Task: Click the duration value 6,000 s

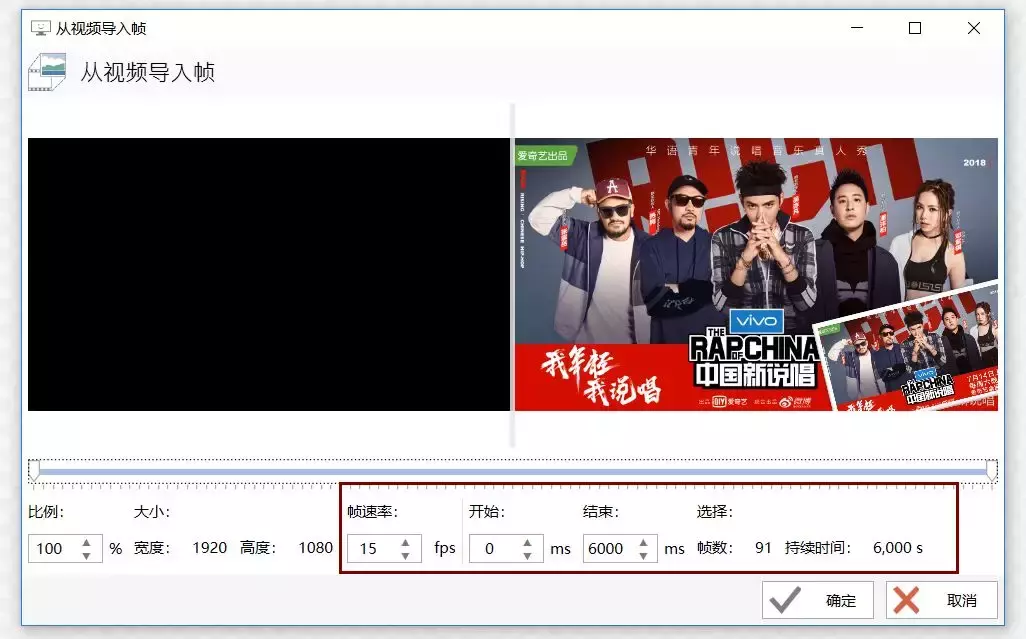Action: 898,547
